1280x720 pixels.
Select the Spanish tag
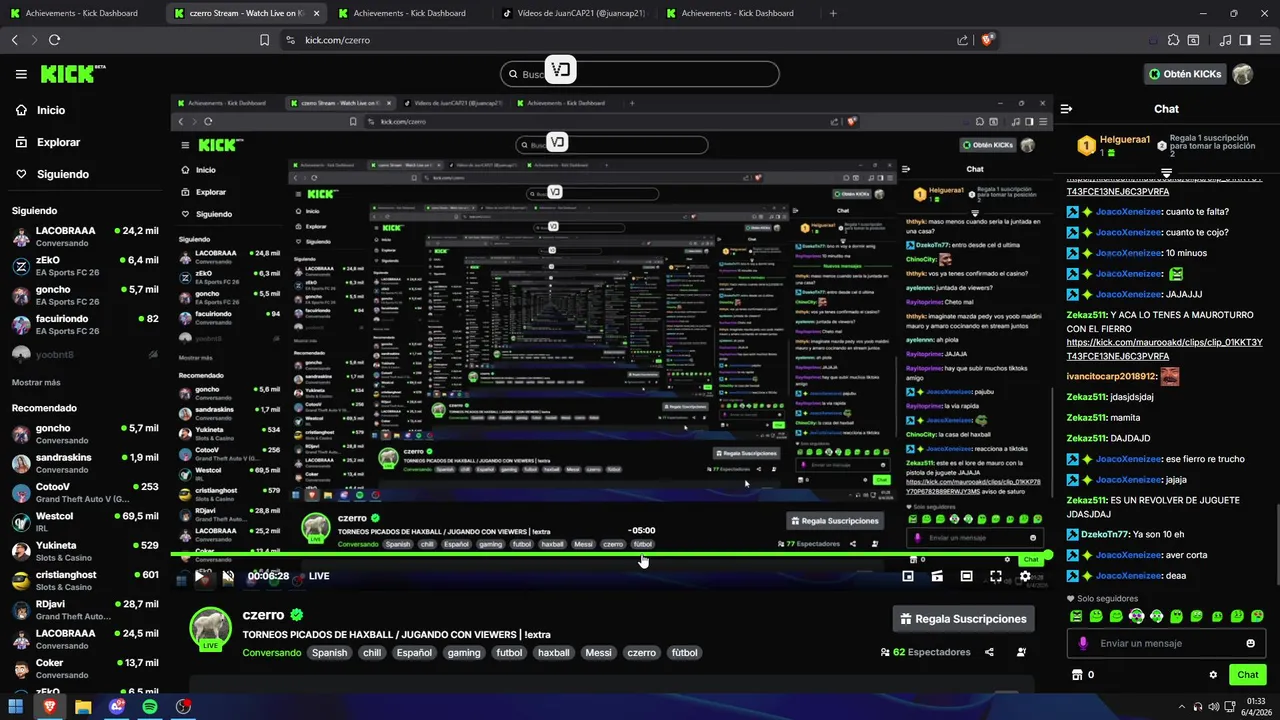329,653
